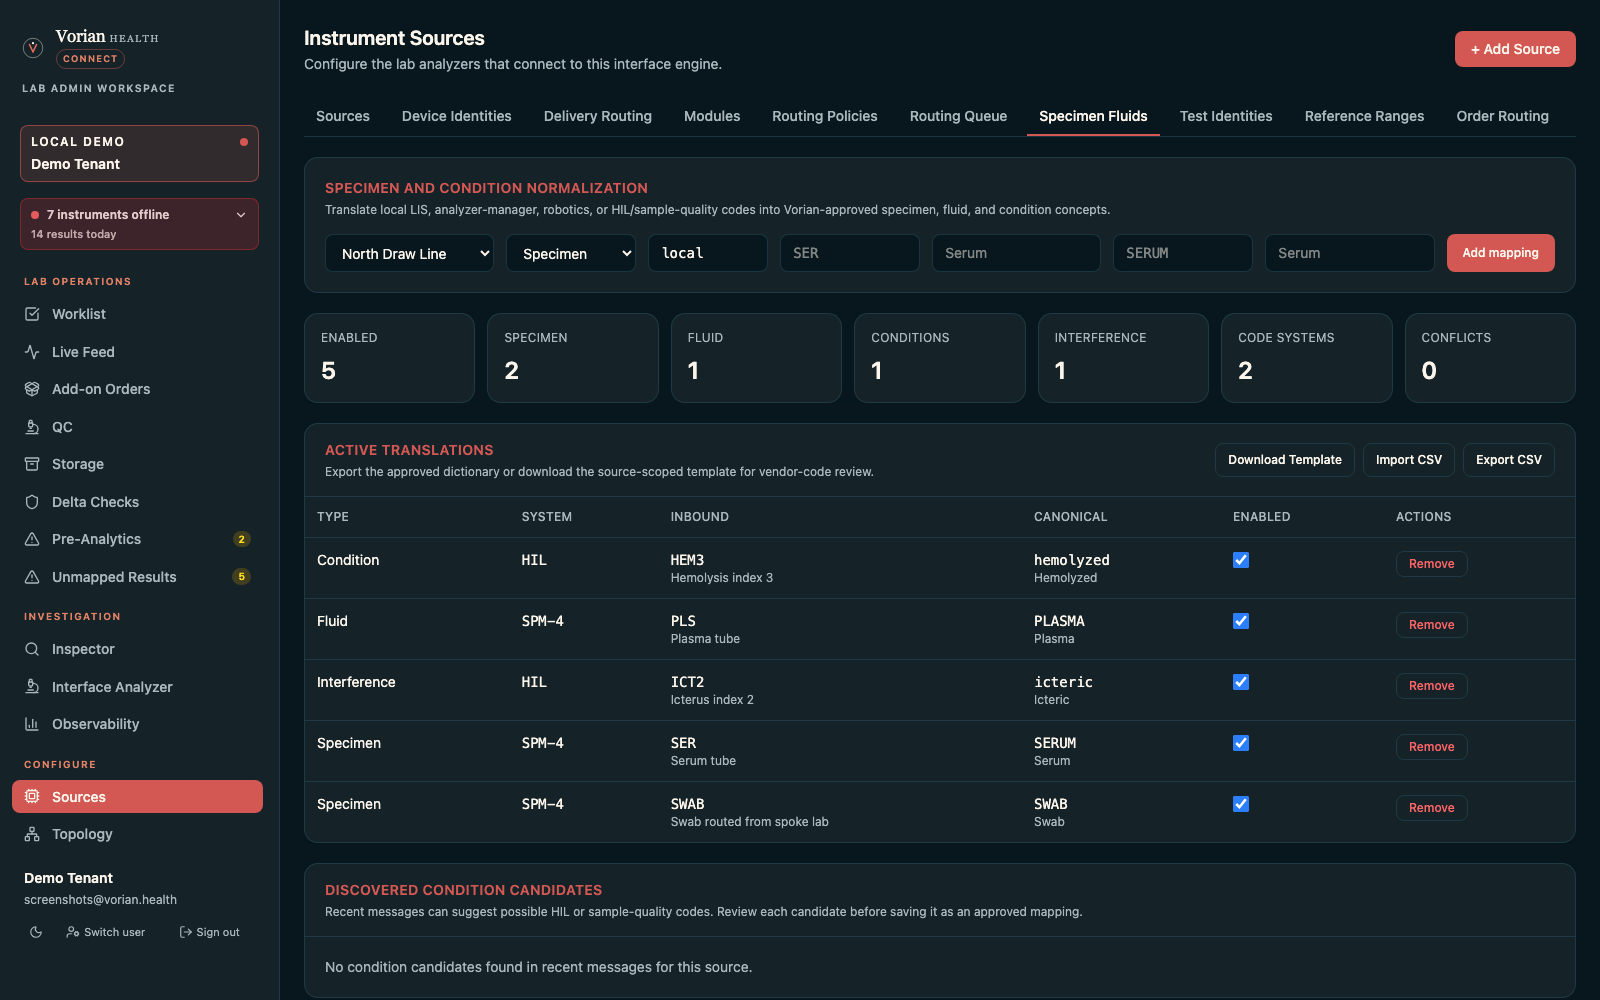
Task: Click the Delta Checks shield icon
Action: (32, 502)
